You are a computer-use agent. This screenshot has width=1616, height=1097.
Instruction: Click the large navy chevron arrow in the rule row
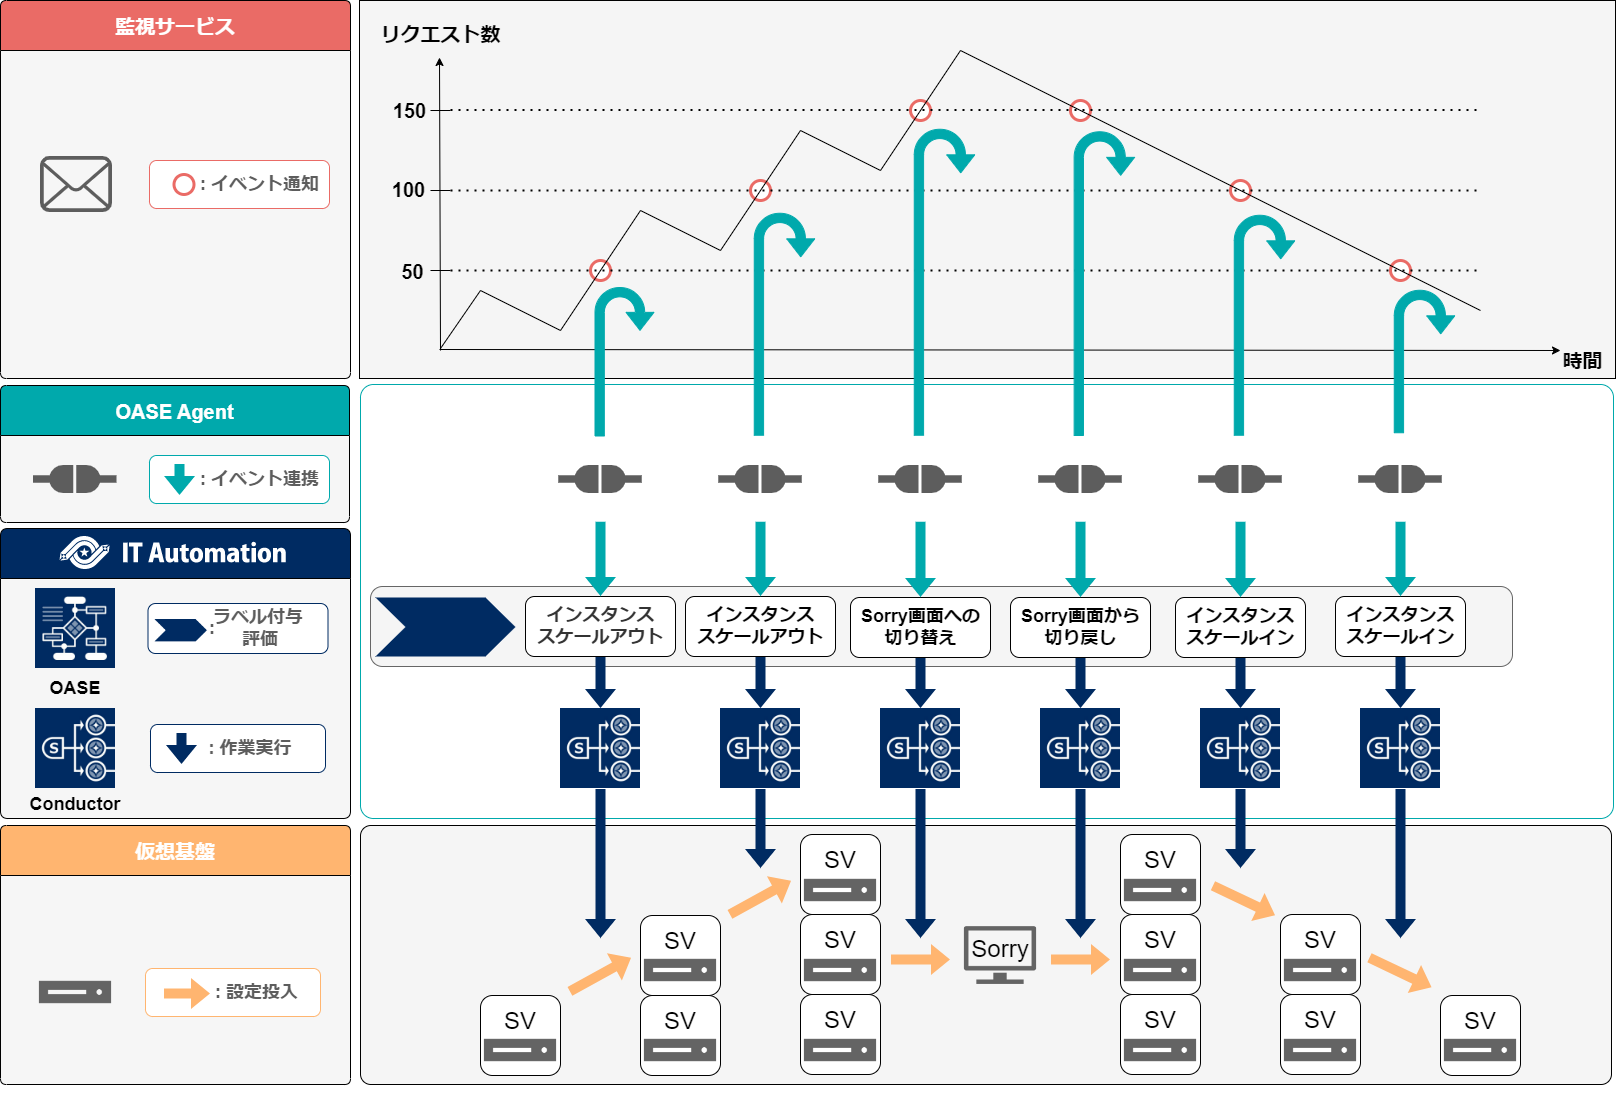point(444,627)
